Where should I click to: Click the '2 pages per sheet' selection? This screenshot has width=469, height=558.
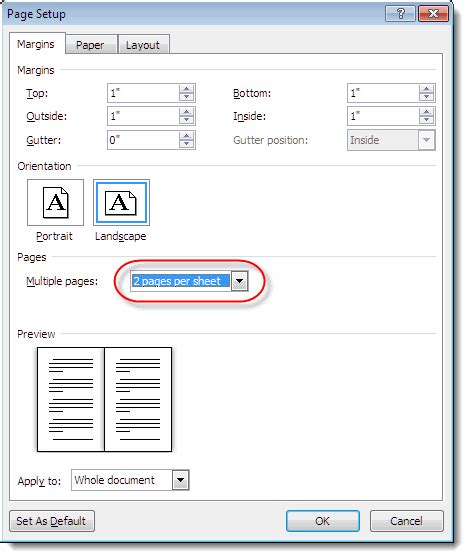tap(181, 281)
